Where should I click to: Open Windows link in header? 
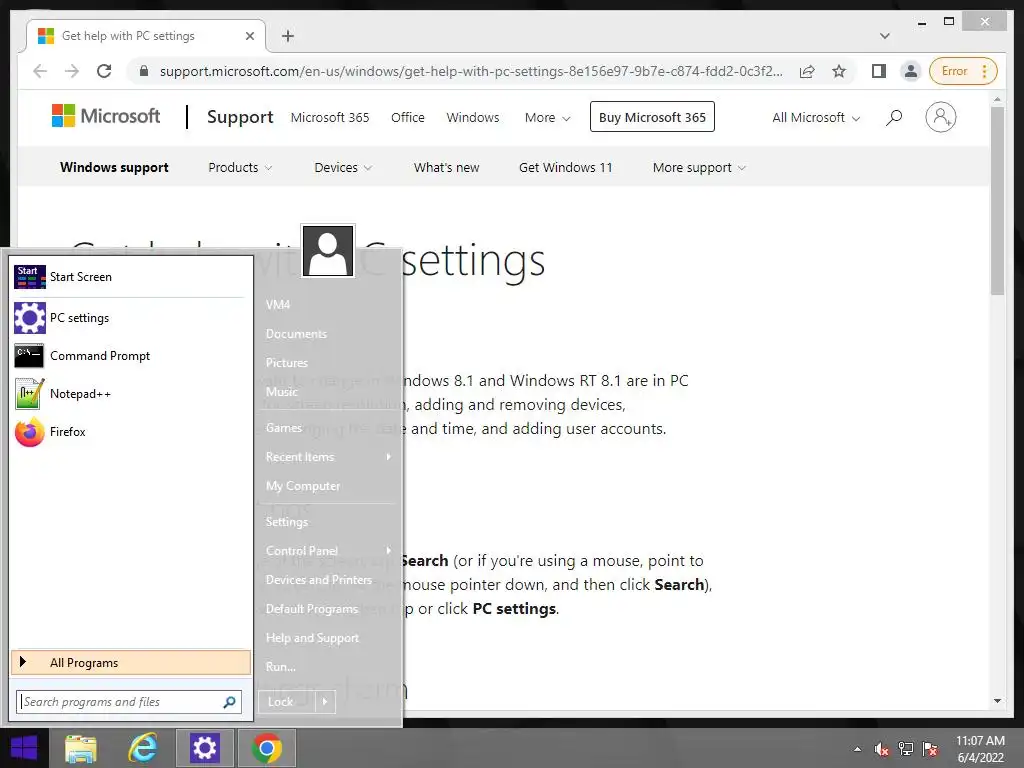(x=473, y=118)
